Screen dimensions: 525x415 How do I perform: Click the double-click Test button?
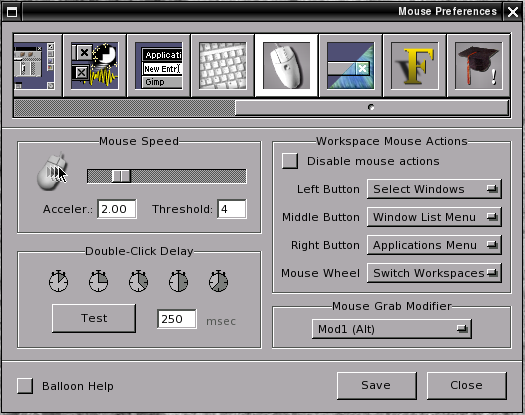94,318
